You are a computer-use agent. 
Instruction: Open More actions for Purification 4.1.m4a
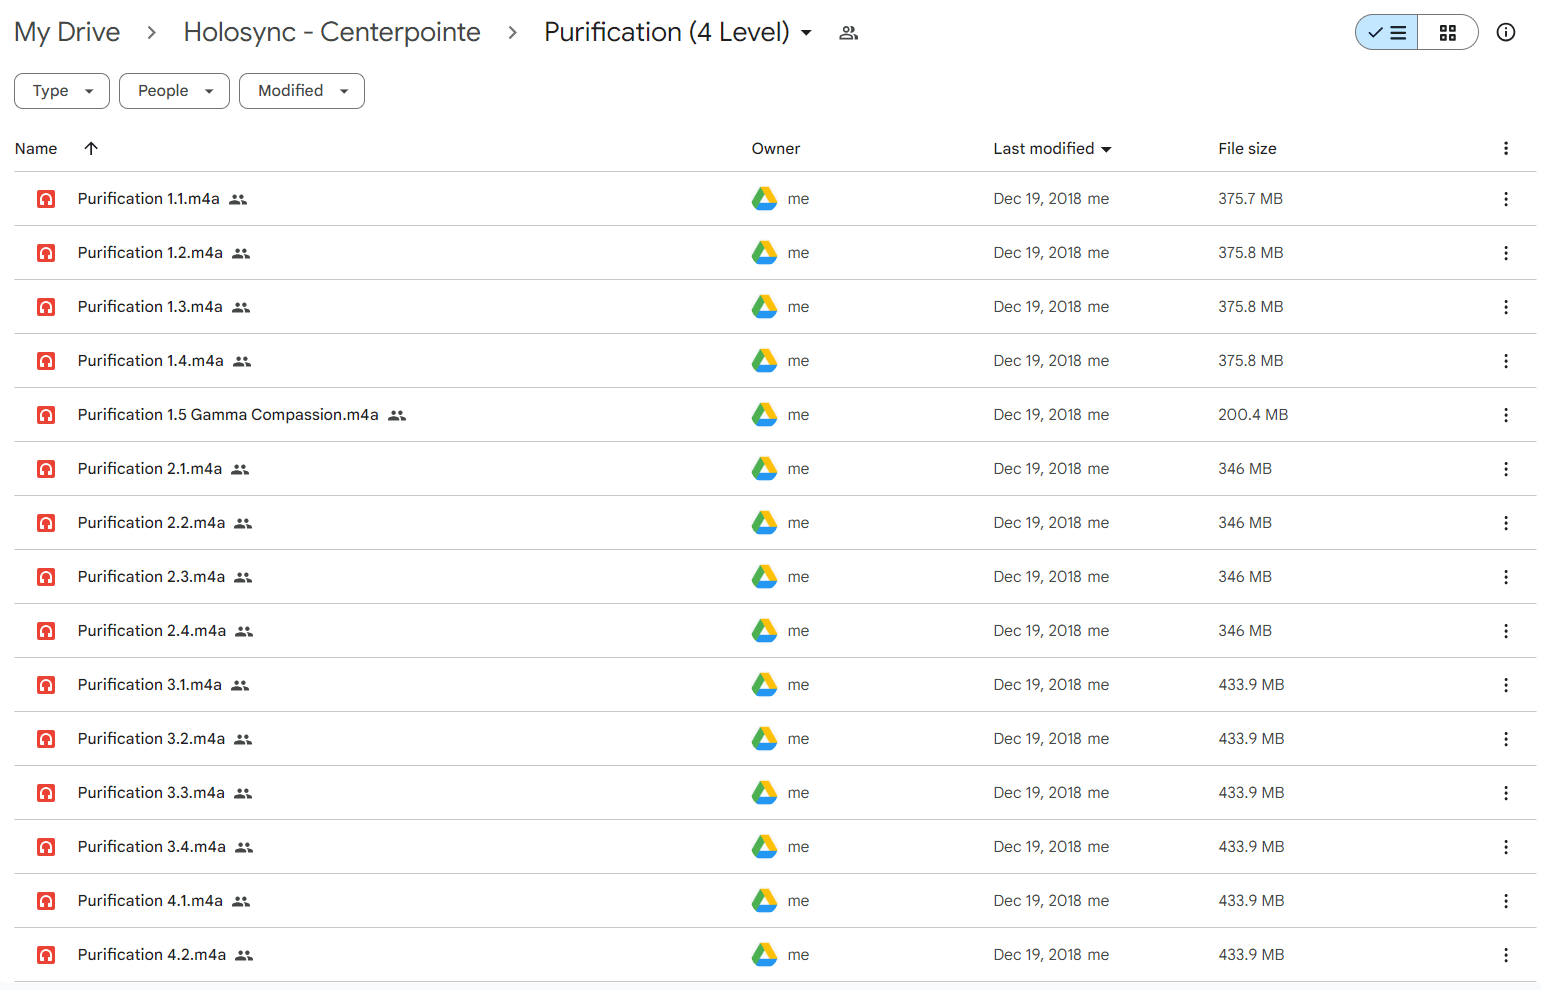point(1505,901)
